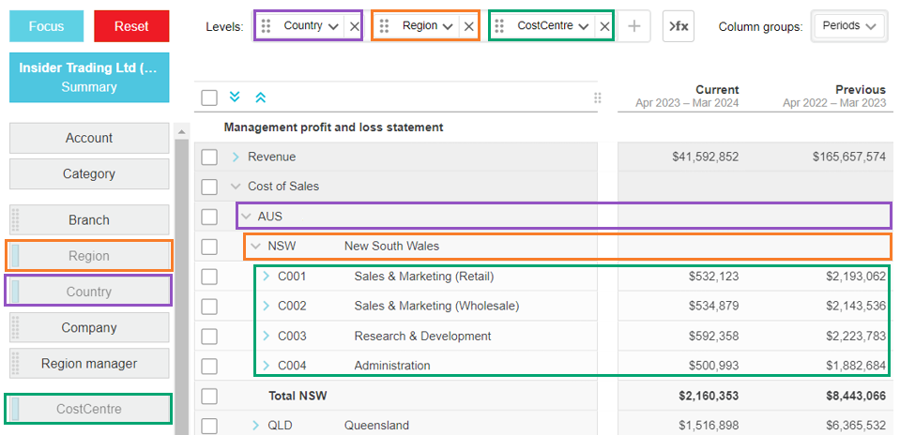The width and height of the screenshot is (900, 435).
Task: Remove the CostCentre level with X
Action: (x=604, y=26)
